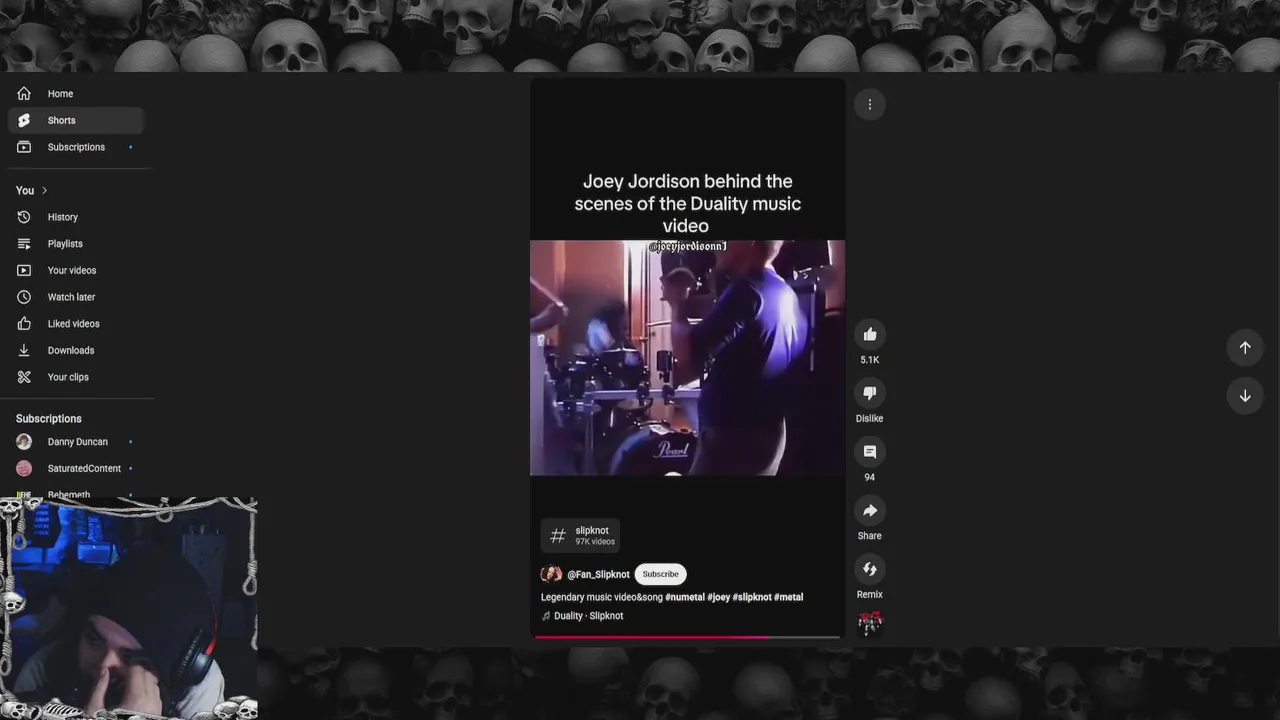Screen dimensions: 1280x720
Task: Like this Short with thumbs up
Action: pos(870,334)
